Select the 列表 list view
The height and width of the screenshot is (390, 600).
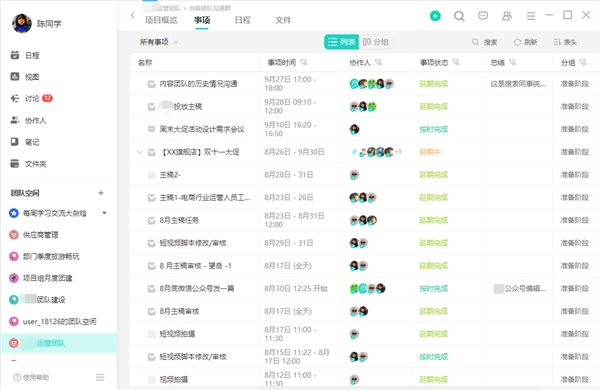click(x=341, y=42)
